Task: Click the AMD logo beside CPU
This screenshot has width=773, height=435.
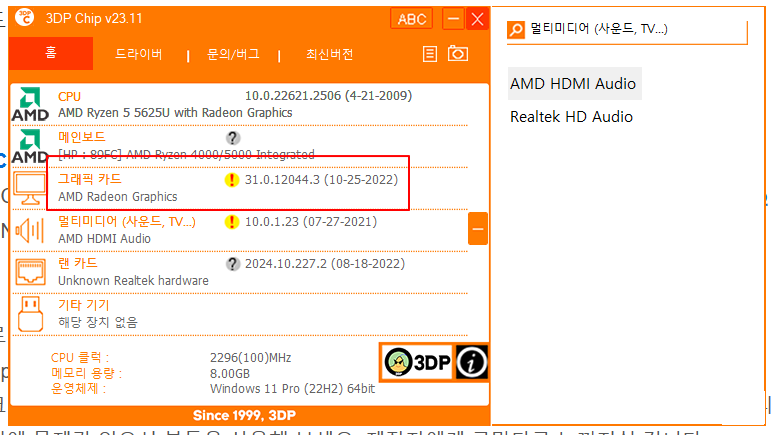Action: [x=30, y=104]
